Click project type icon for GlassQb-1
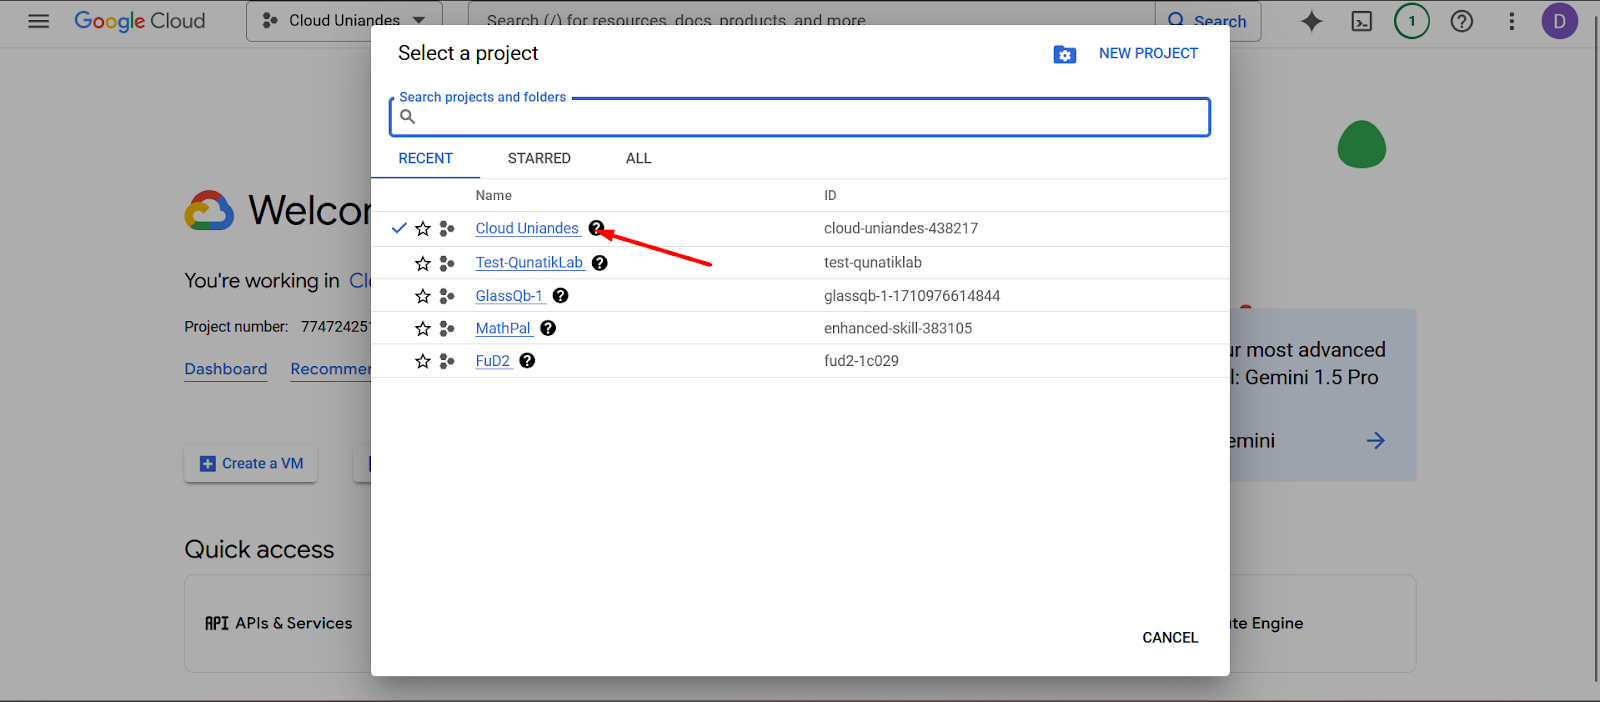The width and height of the screenshot is (1600, 702). 447,296
